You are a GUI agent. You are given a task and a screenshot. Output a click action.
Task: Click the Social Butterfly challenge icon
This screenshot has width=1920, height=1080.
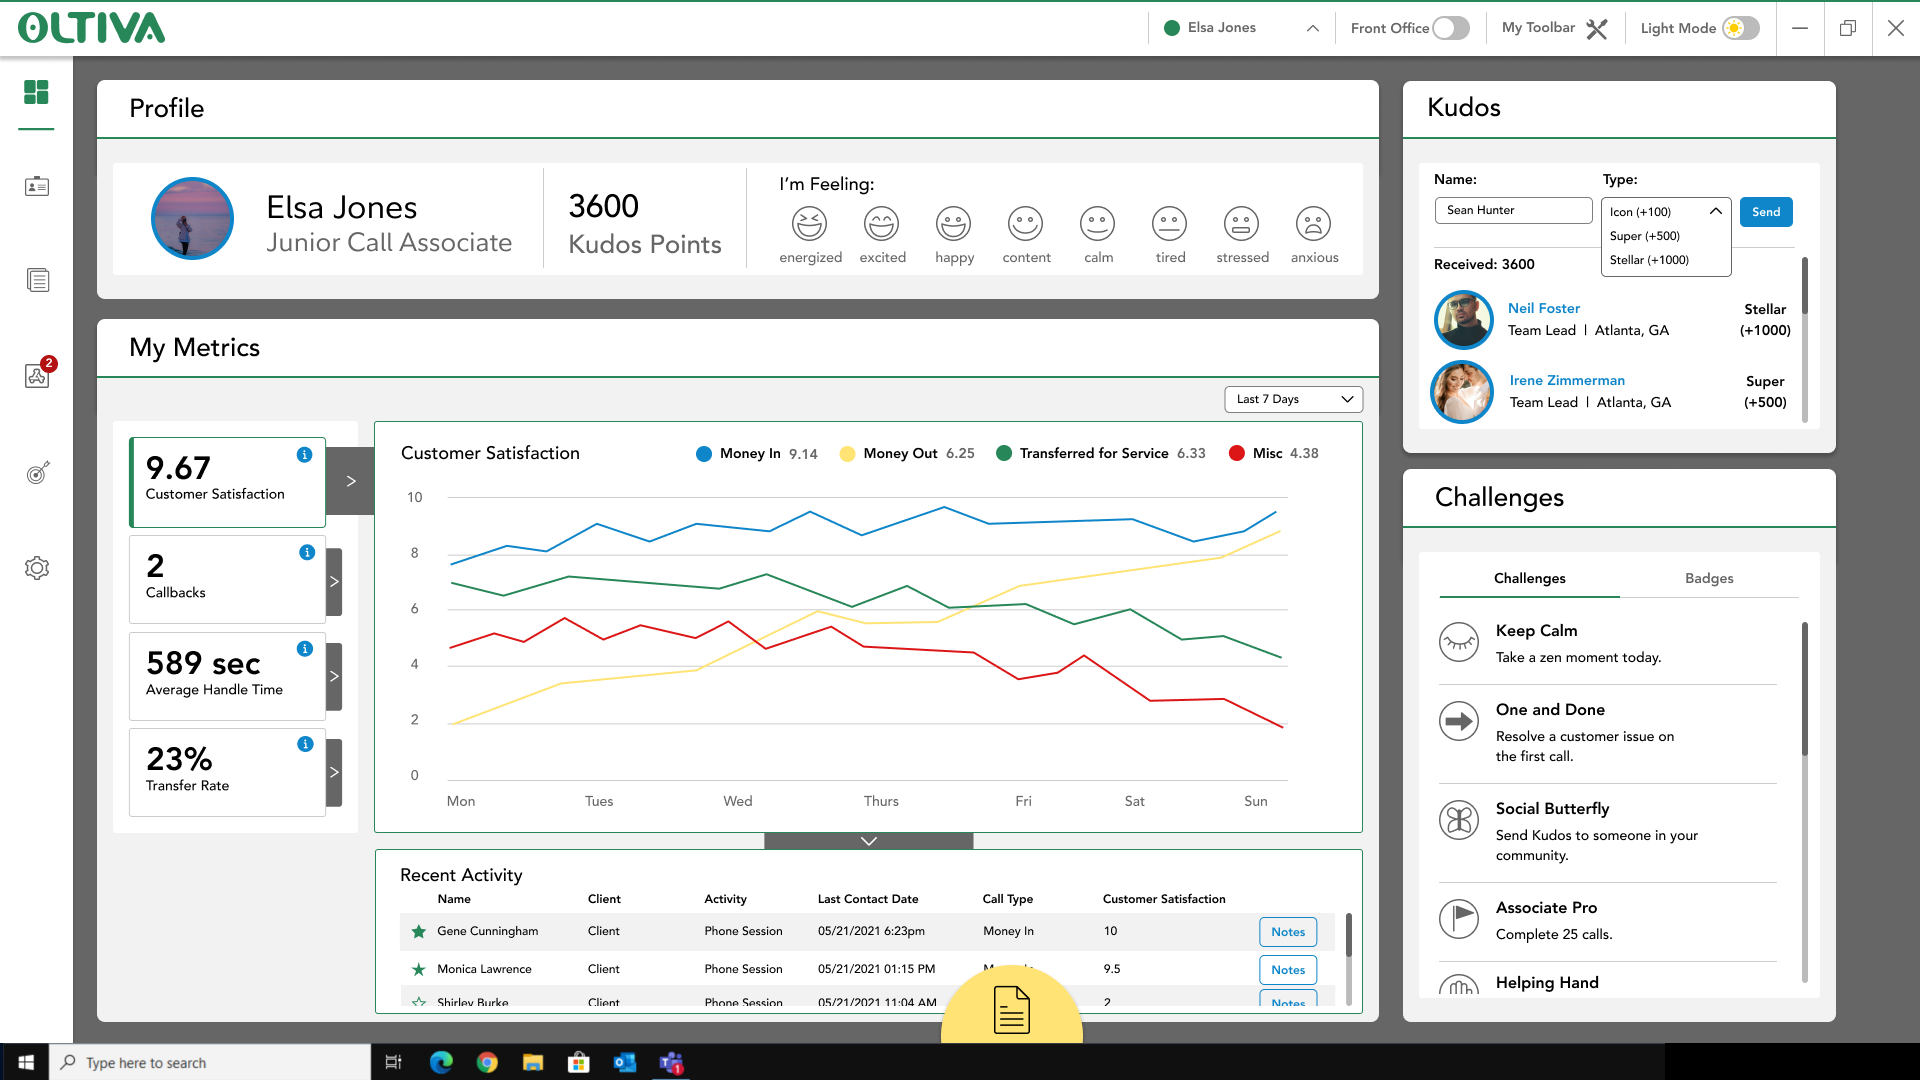click(x=1459, y=820)
